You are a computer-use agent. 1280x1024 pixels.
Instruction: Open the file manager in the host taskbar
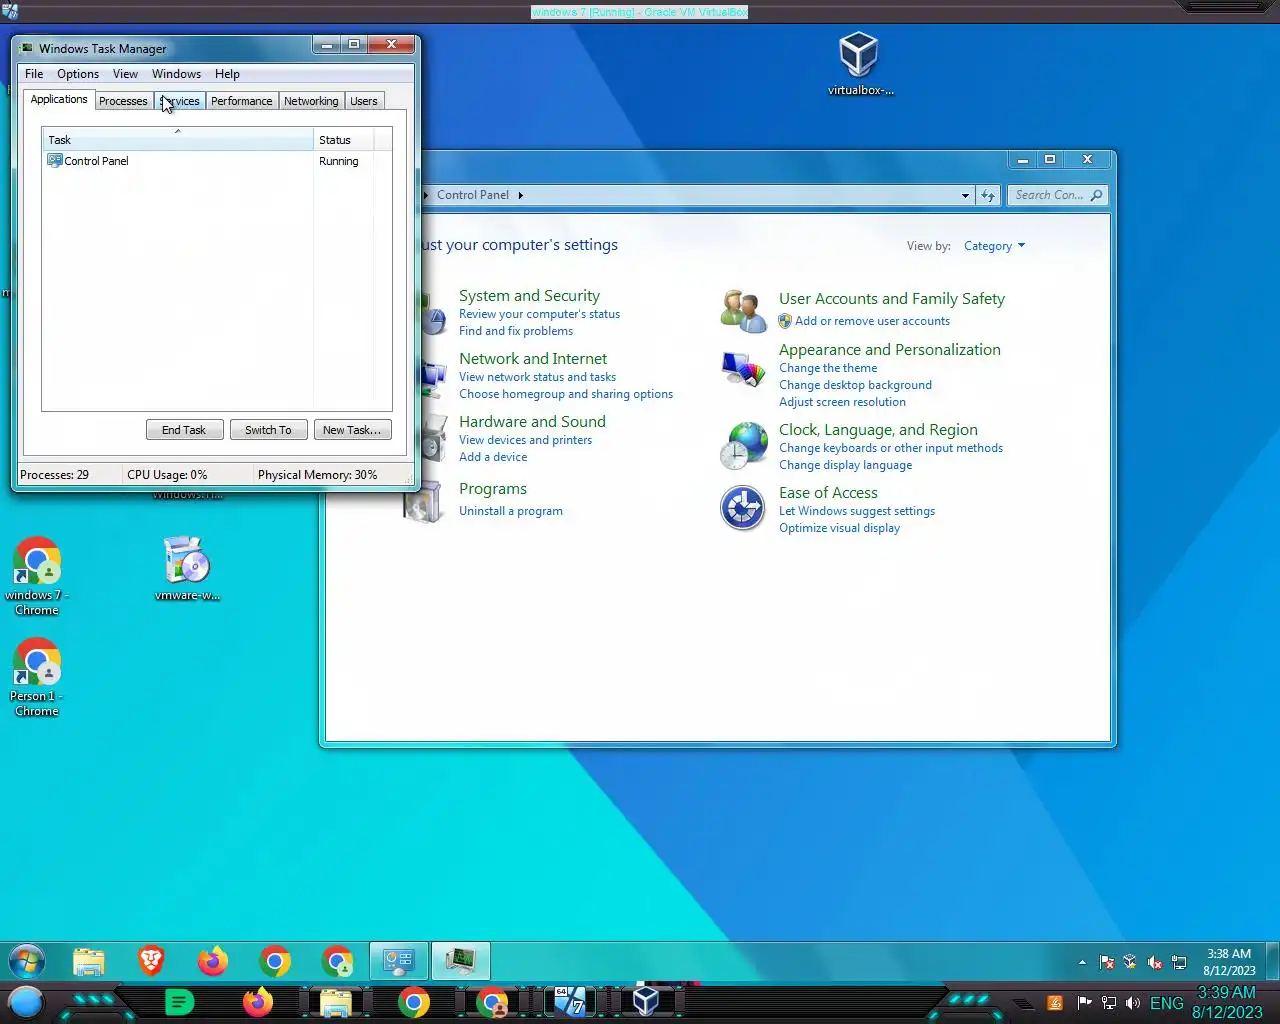tap(336, 1003)
